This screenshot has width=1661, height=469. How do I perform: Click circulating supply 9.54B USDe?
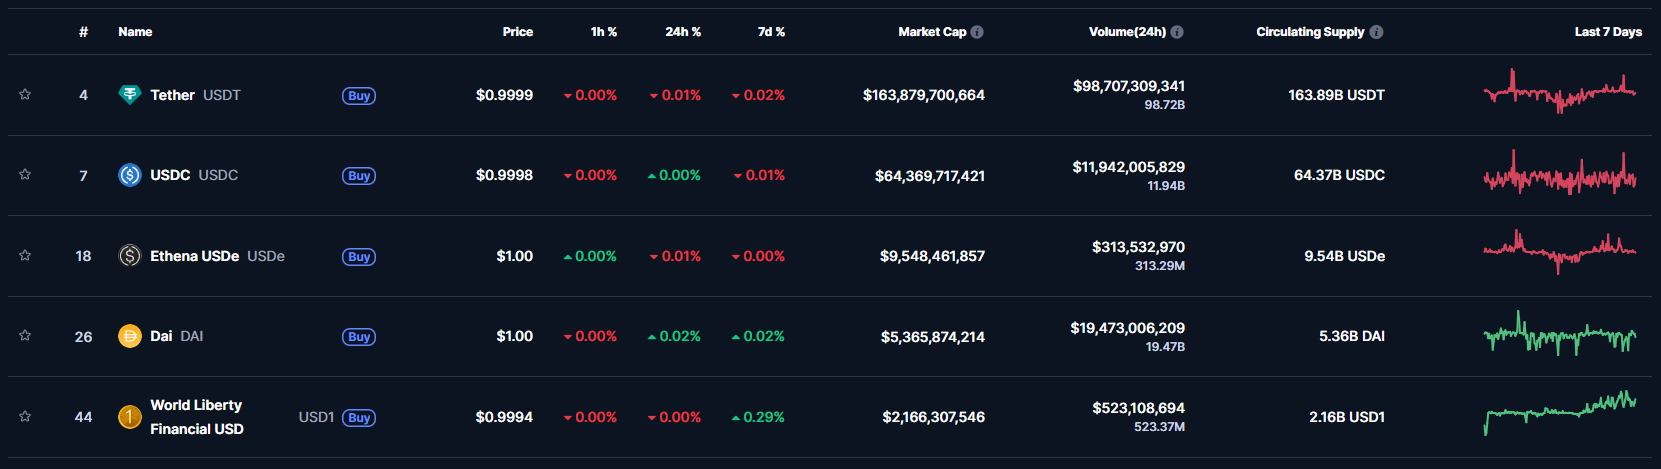(1345, 256)
